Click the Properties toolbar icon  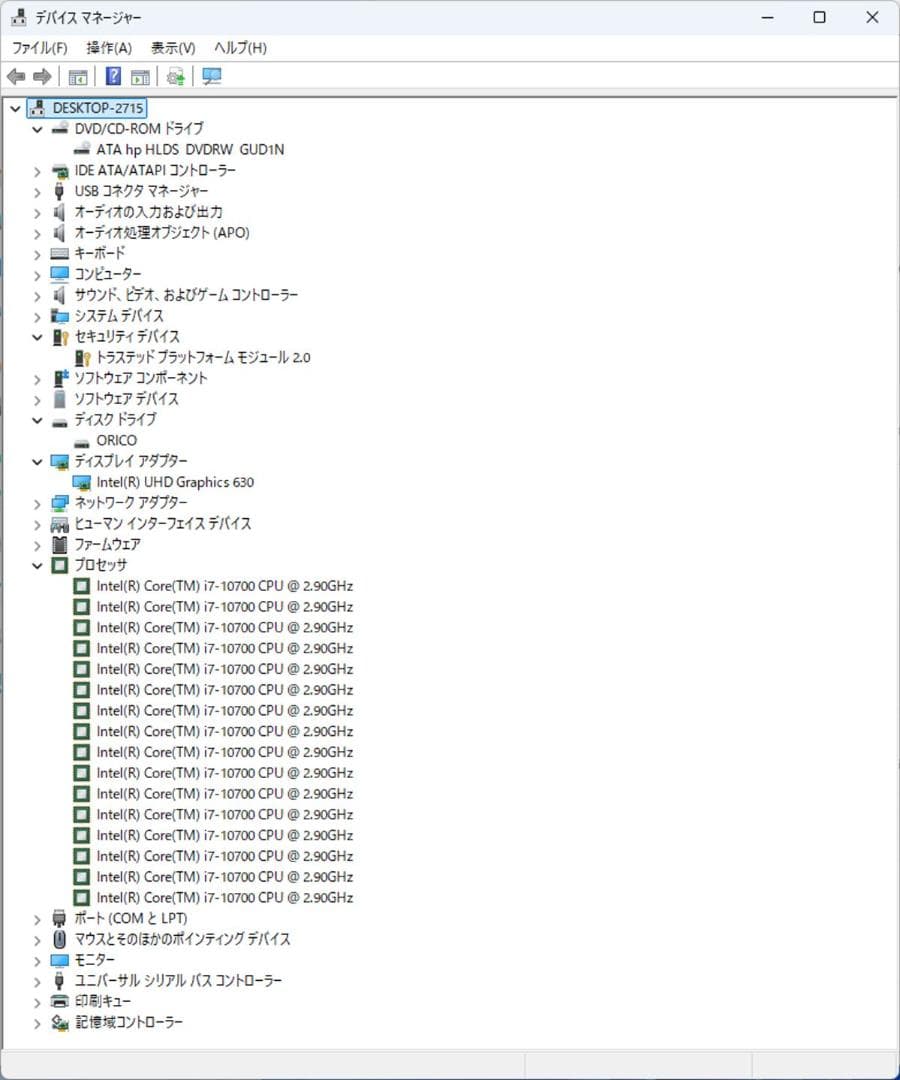click(x=141, y=76)
